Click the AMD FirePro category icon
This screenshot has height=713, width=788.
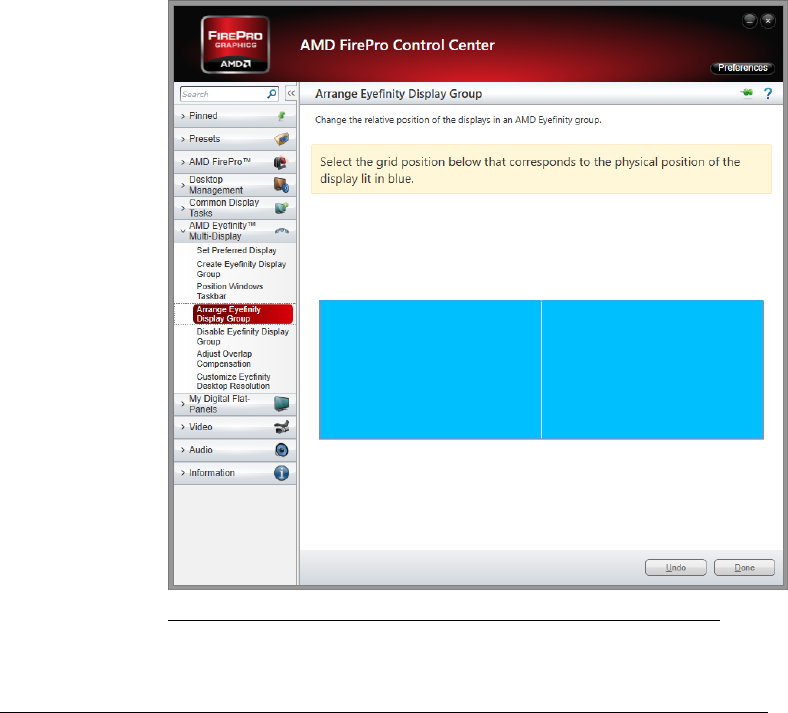[281, 162]
